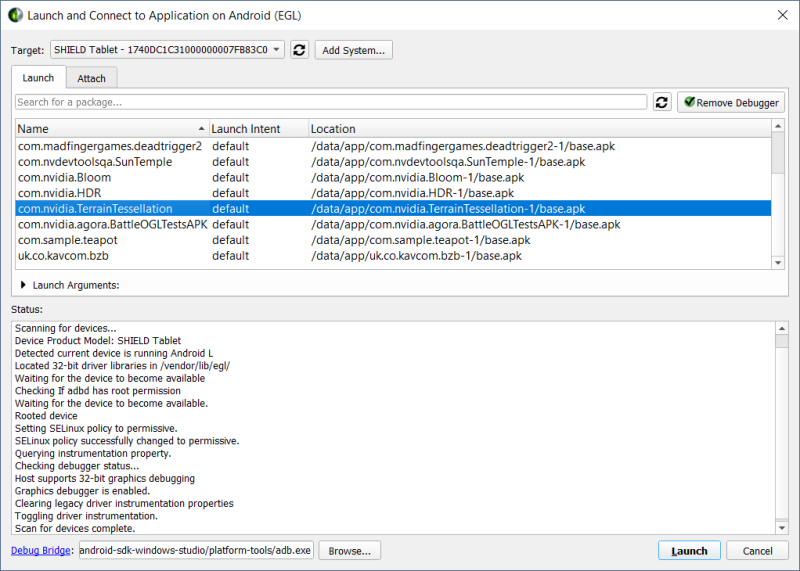Open the Debug Bridge link

tap(42, 550)
